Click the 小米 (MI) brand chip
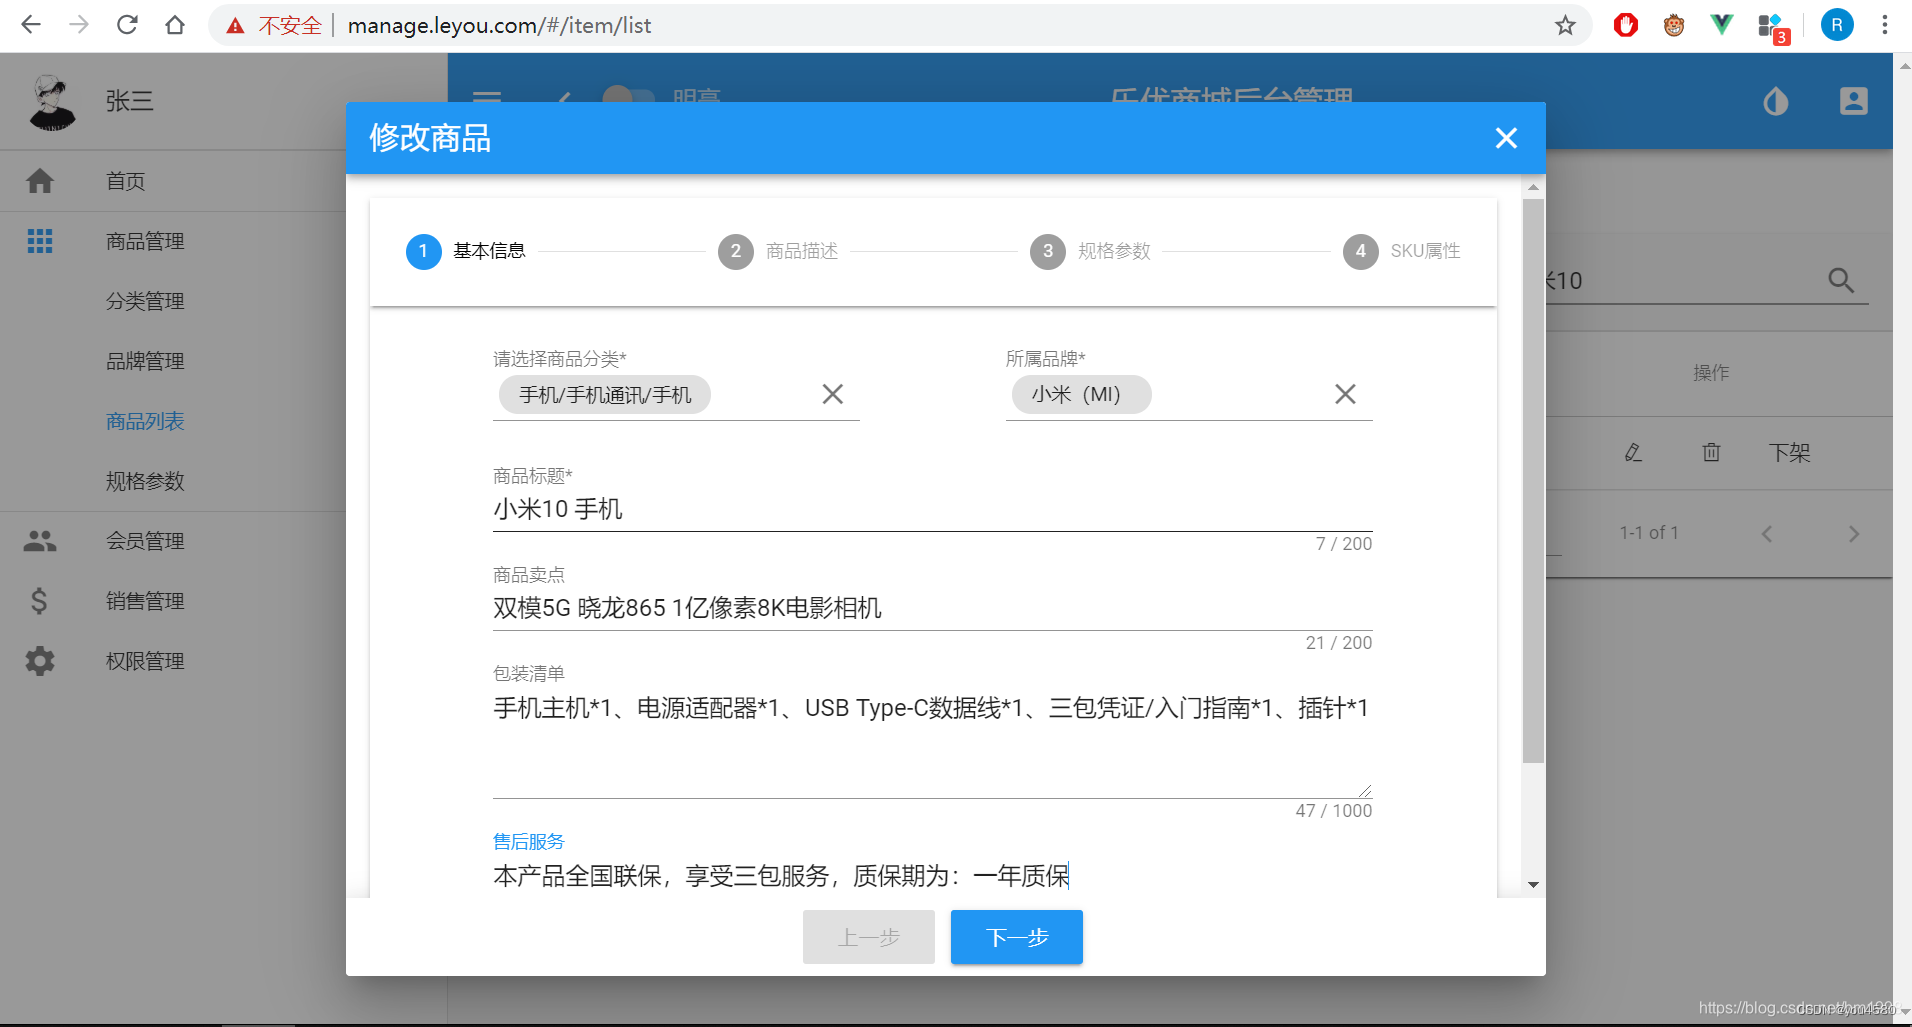The width and height of the screenshot is (1912, 1027). (x=1081, y=395)
